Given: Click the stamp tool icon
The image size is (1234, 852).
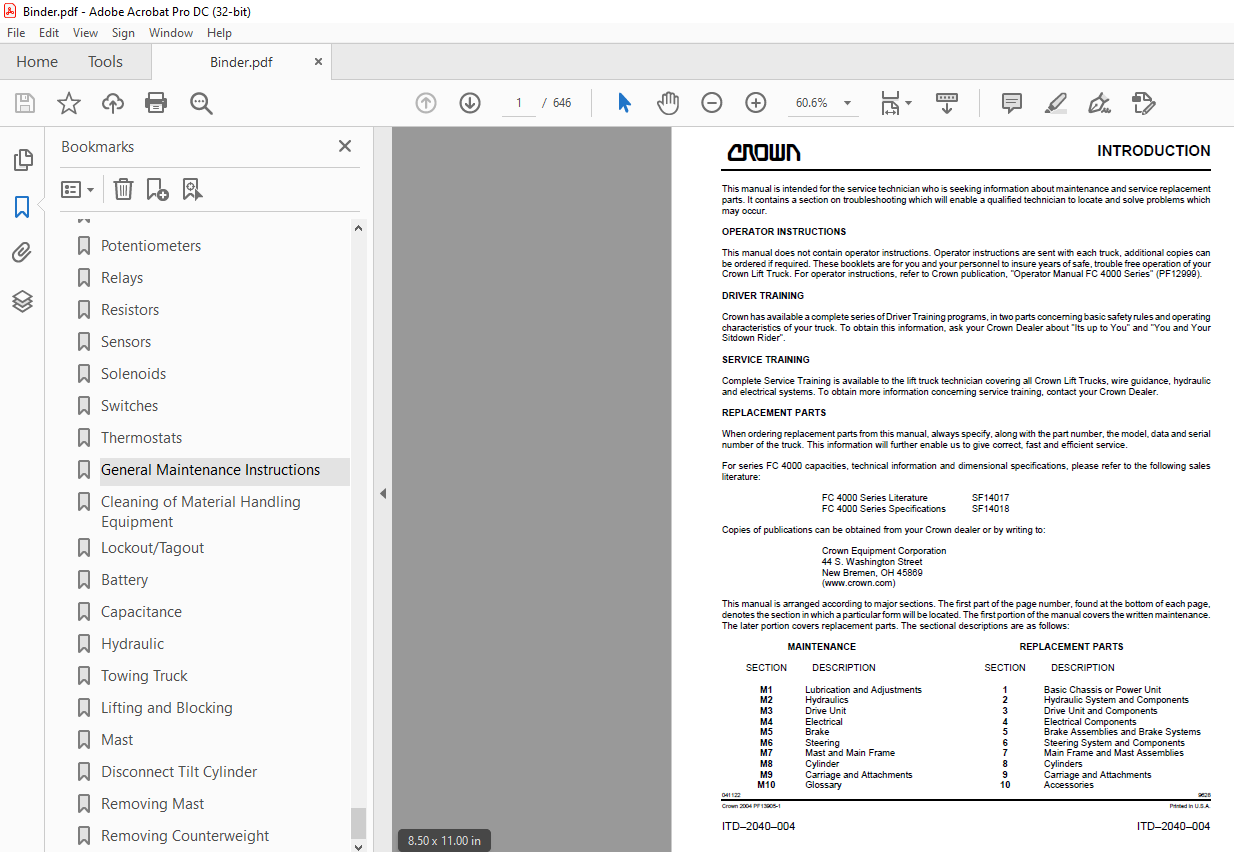Looking at the screenshot, I should pyautogui.click(x=1143, y=103).
